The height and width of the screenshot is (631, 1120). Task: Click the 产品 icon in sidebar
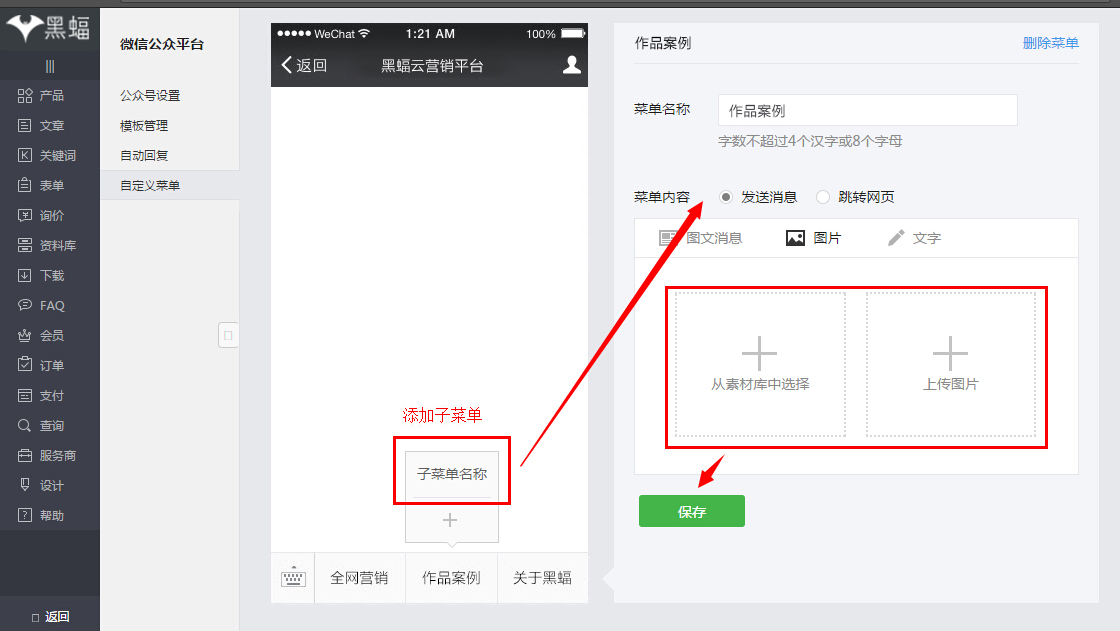[26, 96]
